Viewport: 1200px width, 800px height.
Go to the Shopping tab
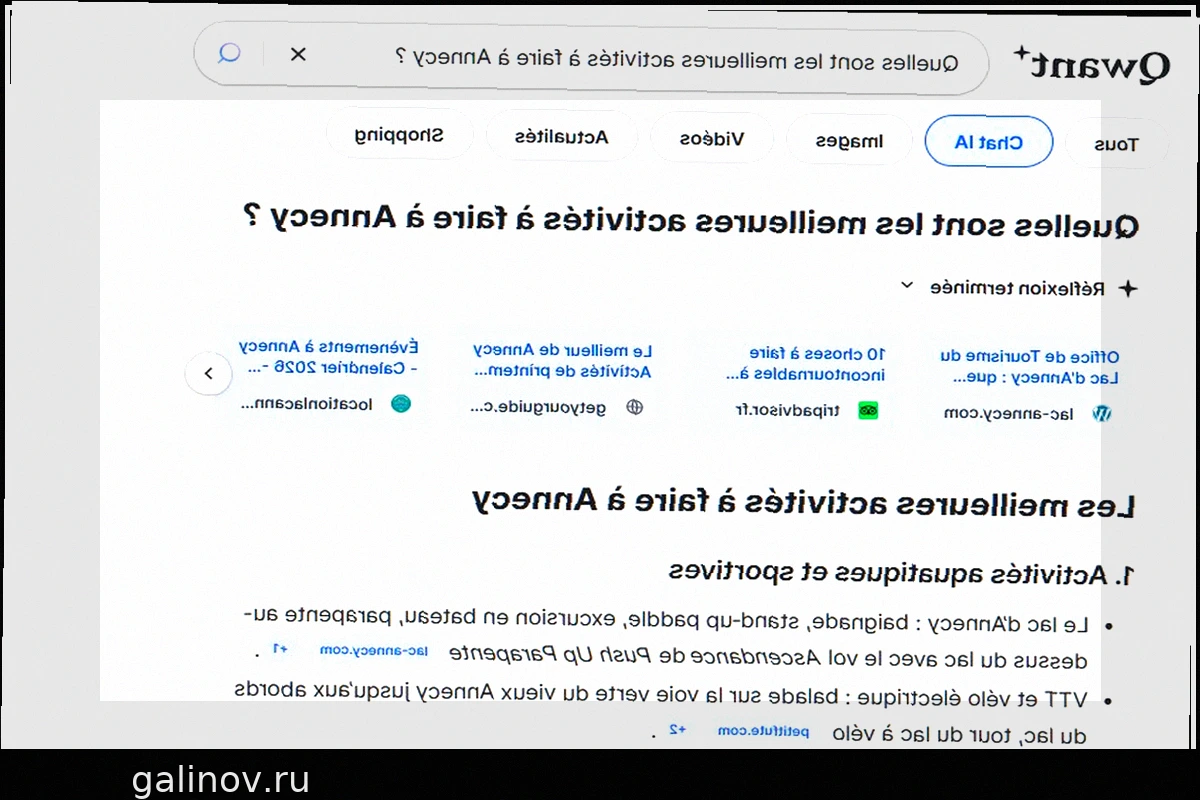pyautogui.click(x=399, y=135)
